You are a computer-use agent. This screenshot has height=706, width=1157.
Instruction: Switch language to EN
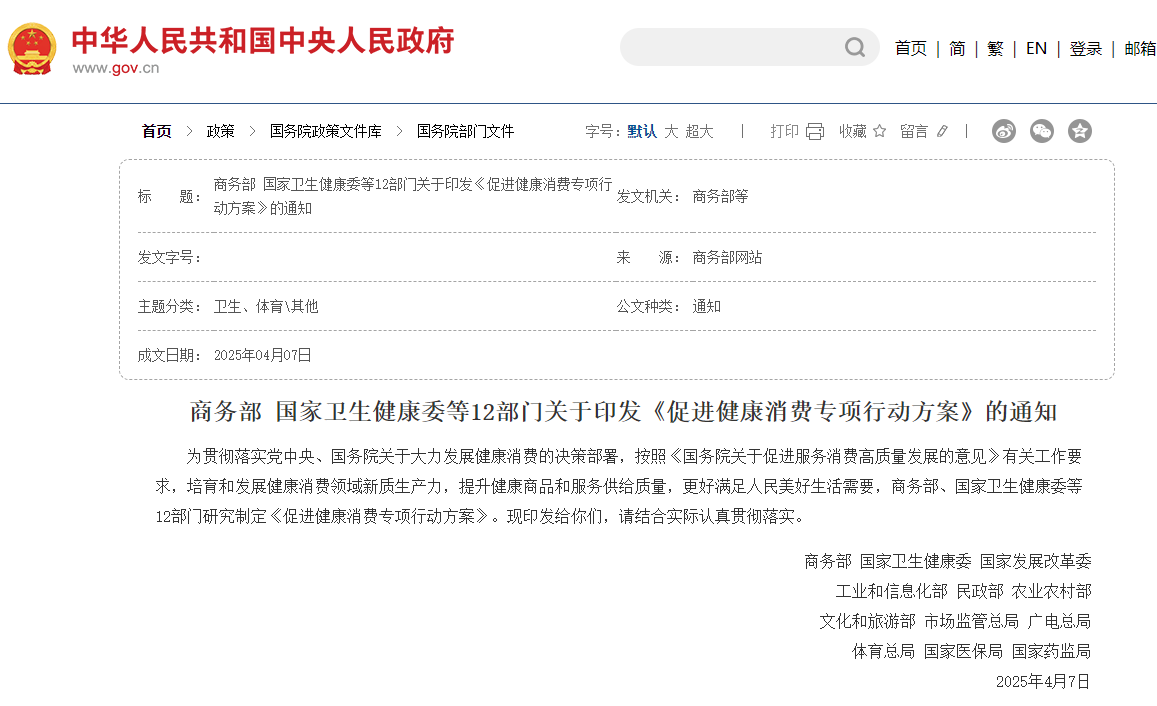pyautogui.click(x=1036, y=47)
